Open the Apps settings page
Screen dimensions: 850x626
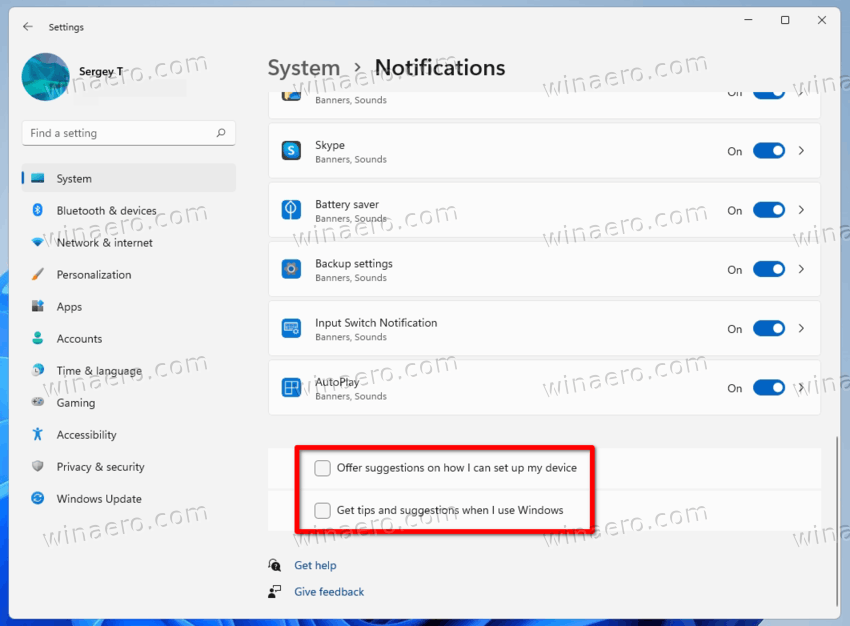[128, 306]
